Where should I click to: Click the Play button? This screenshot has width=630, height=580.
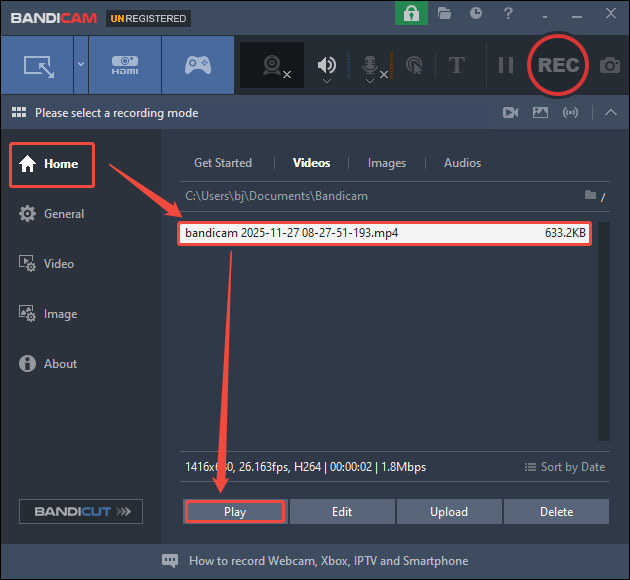pyautogui.click(x=235, y=512)
